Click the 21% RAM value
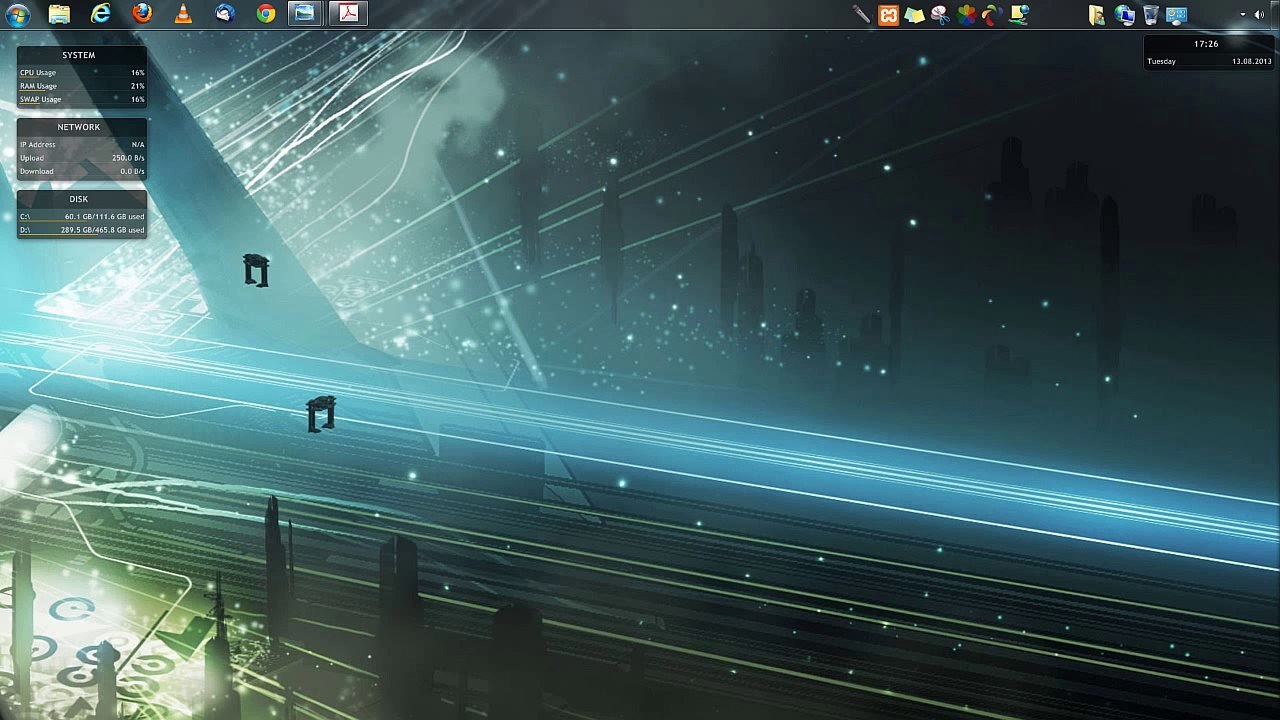This screenshot has height=720, width=1280. [138, 86]
